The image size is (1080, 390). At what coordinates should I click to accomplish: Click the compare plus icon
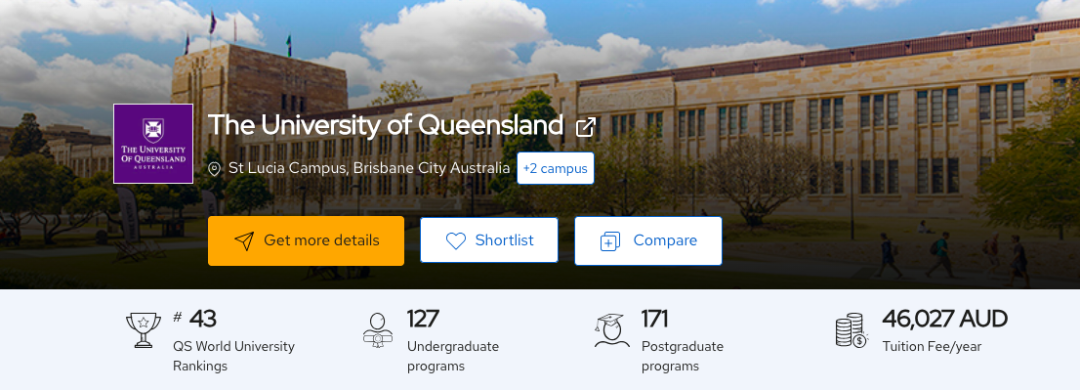coord(610,241)
